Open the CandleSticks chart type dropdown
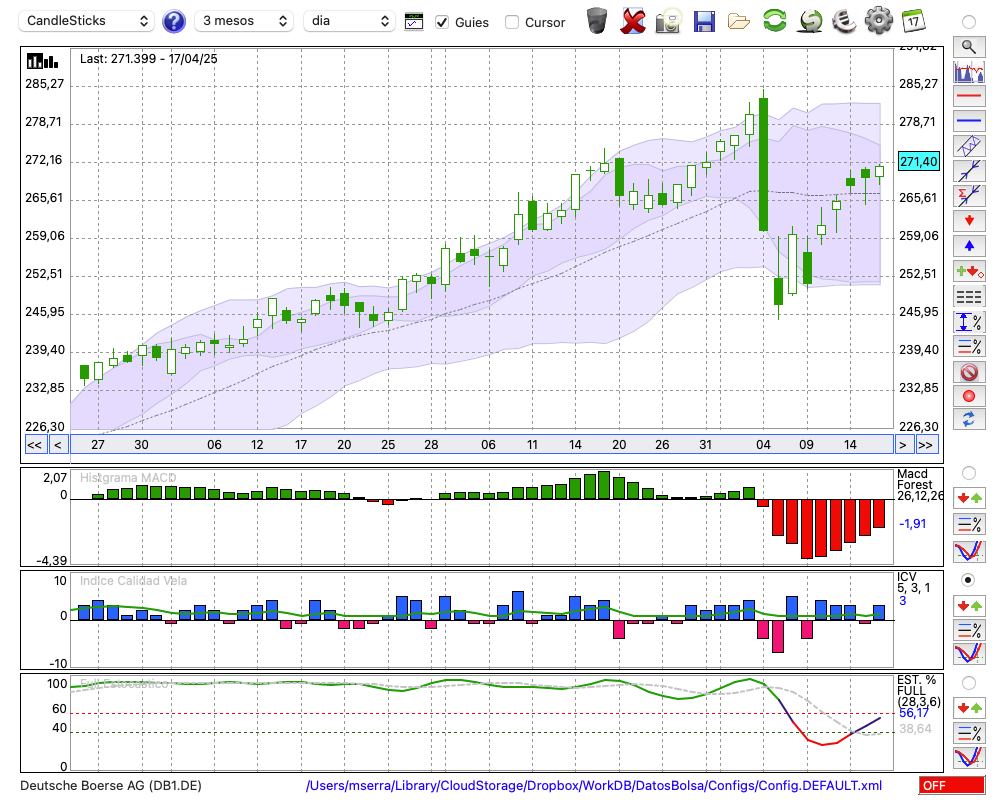Screen dimensions: 1000x800 click(x=87, y=21)
